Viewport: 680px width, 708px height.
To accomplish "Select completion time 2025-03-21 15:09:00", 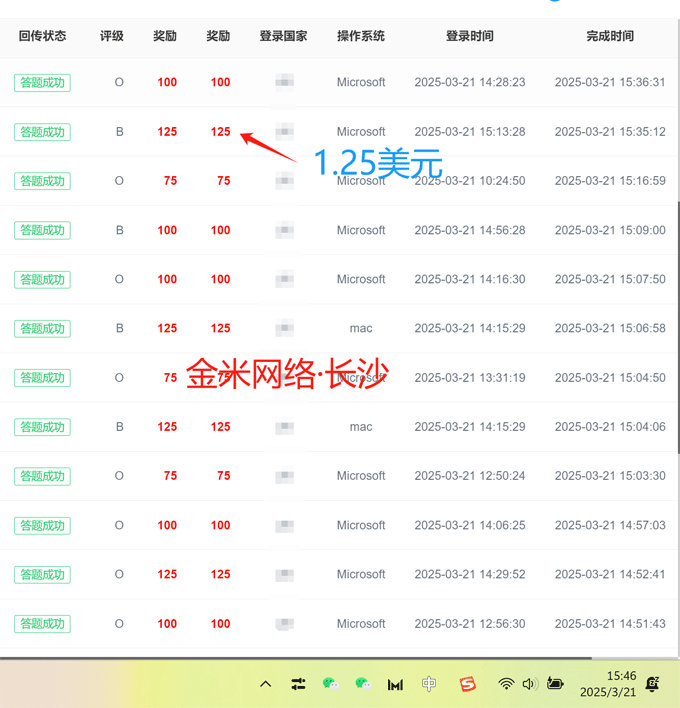I will click(x=610, y=230).
